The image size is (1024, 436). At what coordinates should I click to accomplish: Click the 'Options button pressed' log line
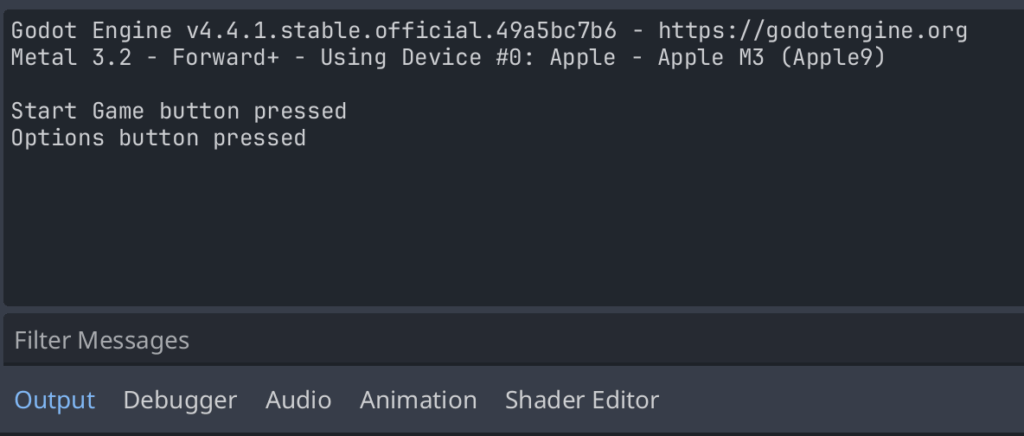(158, 138)
